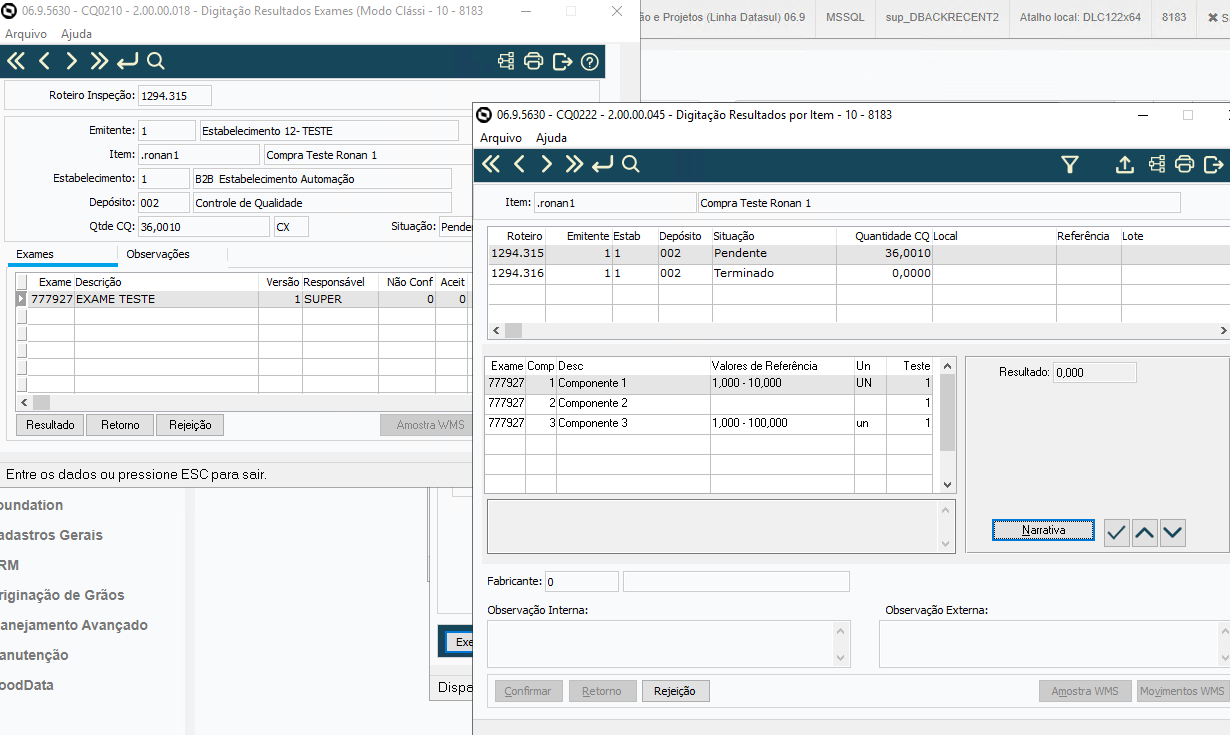Select roteiro row 1294.315 Pendente
The height and width of the screenshot is (735, 1230).
coord(858,254)
